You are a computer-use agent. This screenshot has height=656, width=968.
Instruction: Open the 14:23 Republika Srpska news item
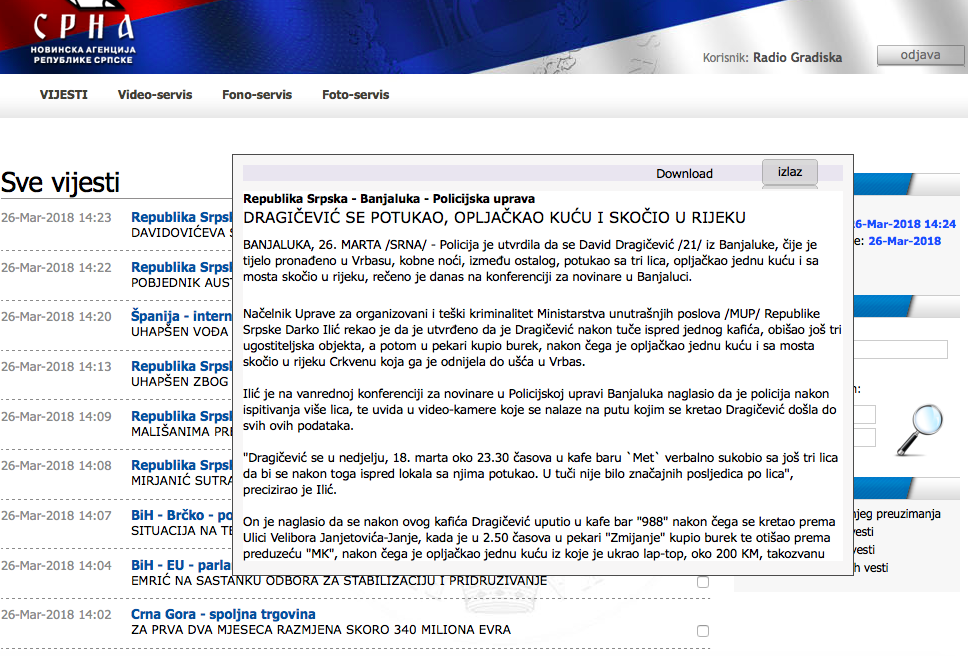(x=180, y=217)
